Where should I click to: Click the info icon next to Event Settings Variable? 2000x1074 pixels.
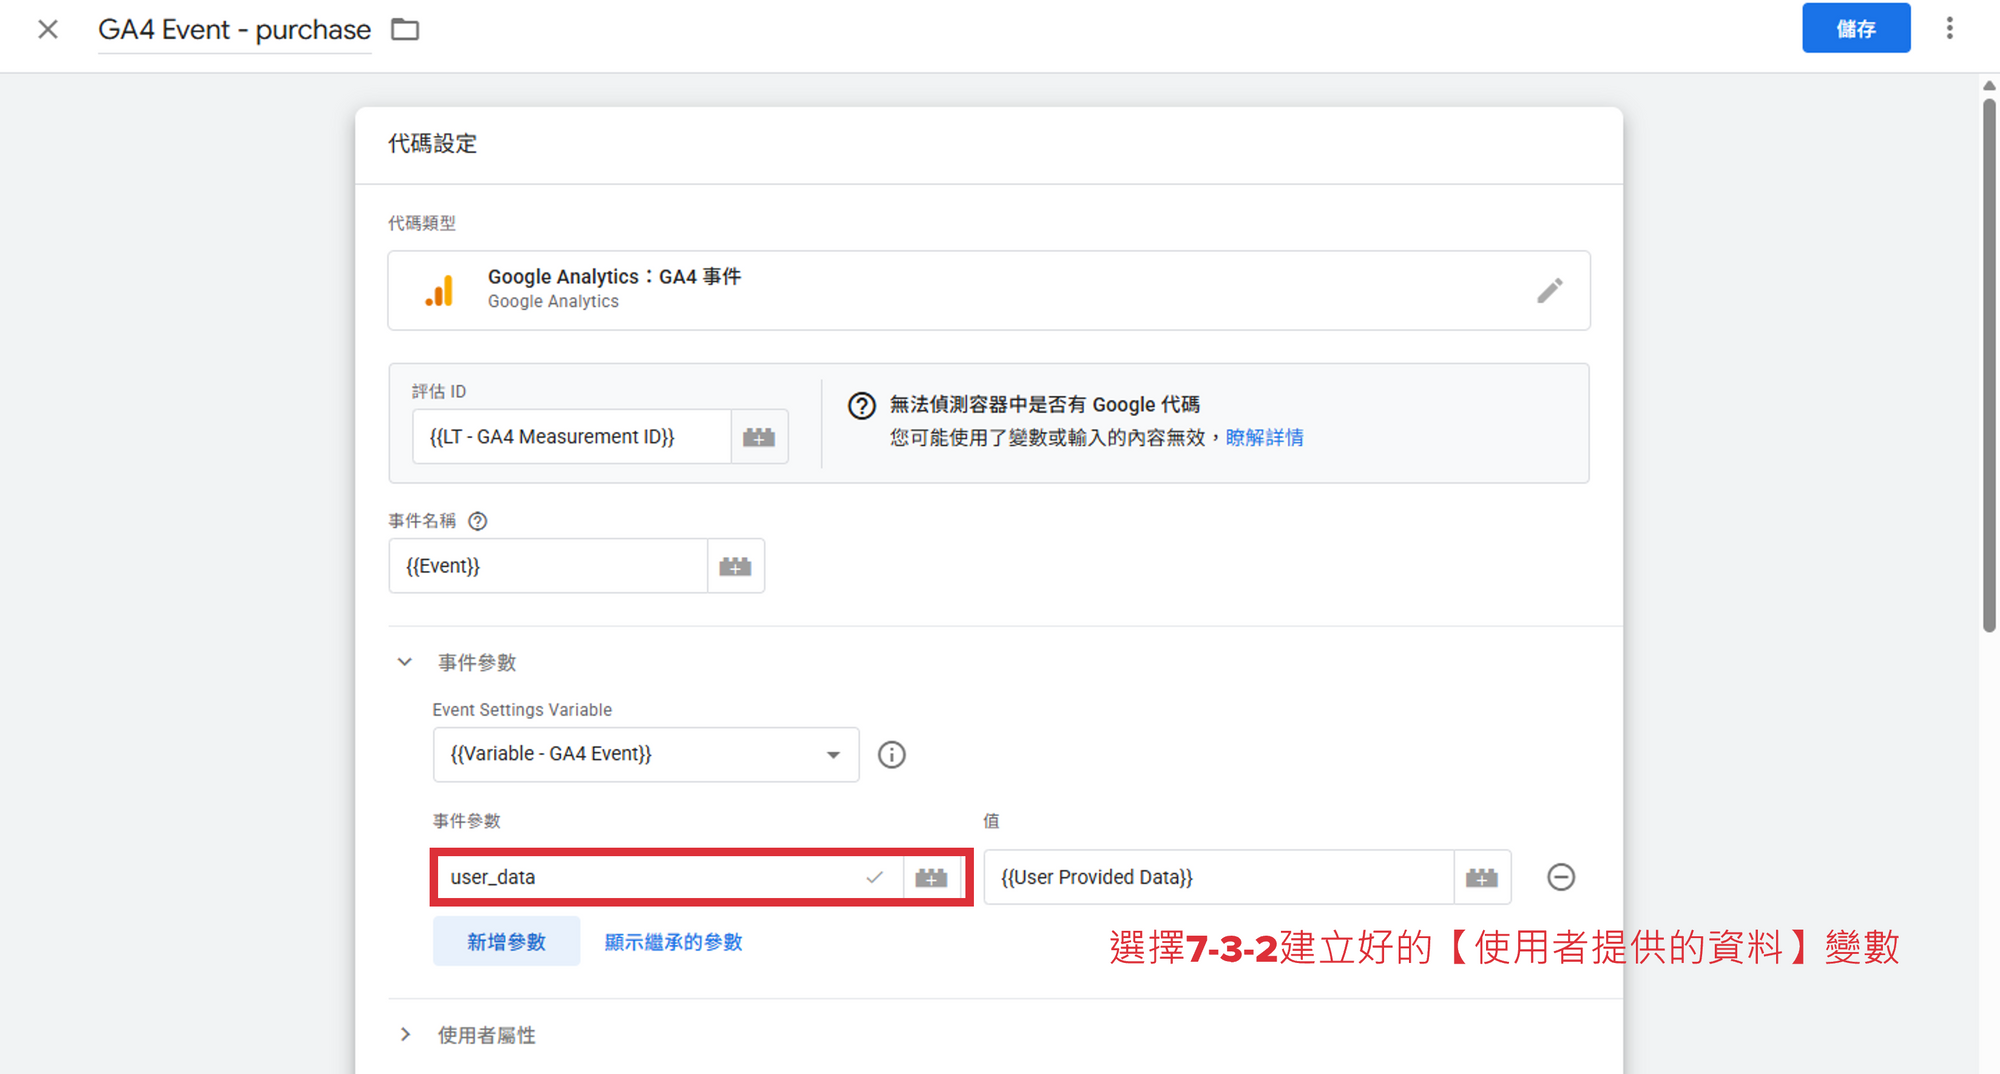point(891,755)
